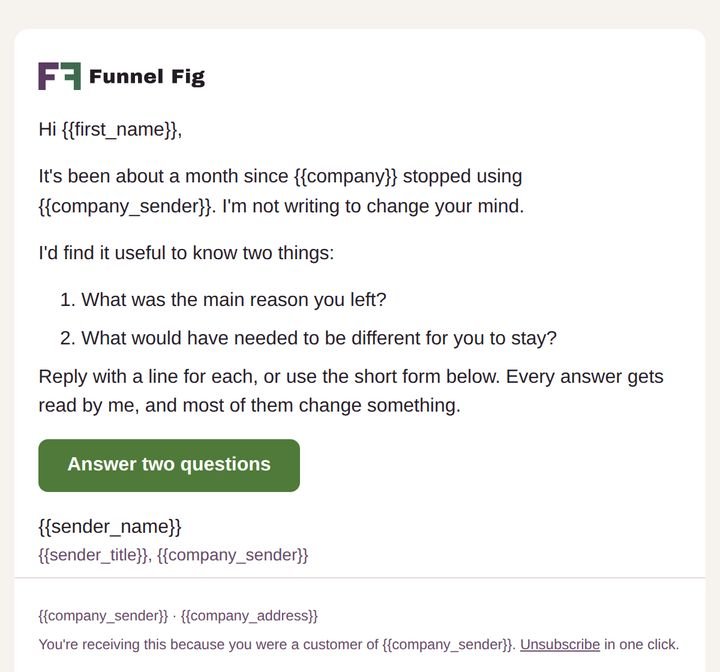The image size is (720, 672).
Task: Click the 'I'd find it useful' sentence
Action: click(186, 253)
